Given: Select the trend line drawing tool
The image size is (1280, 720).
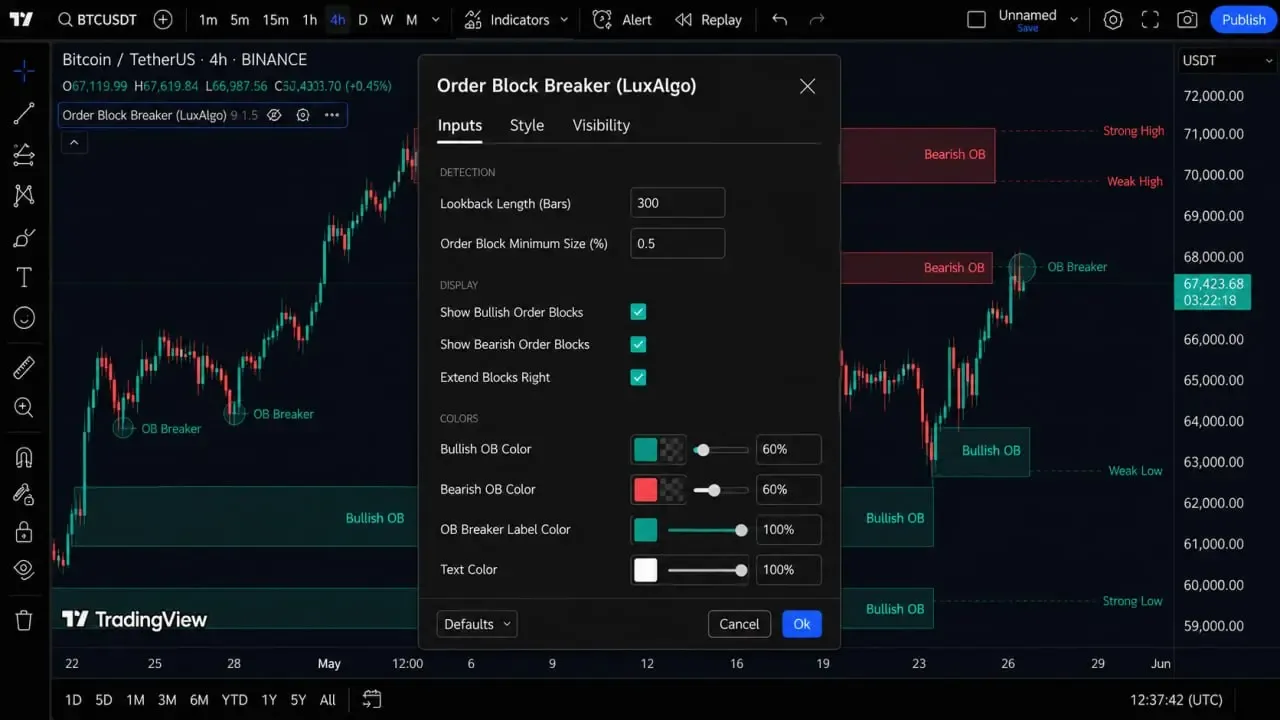Looking at the screenshot, I should pos(24,113).
